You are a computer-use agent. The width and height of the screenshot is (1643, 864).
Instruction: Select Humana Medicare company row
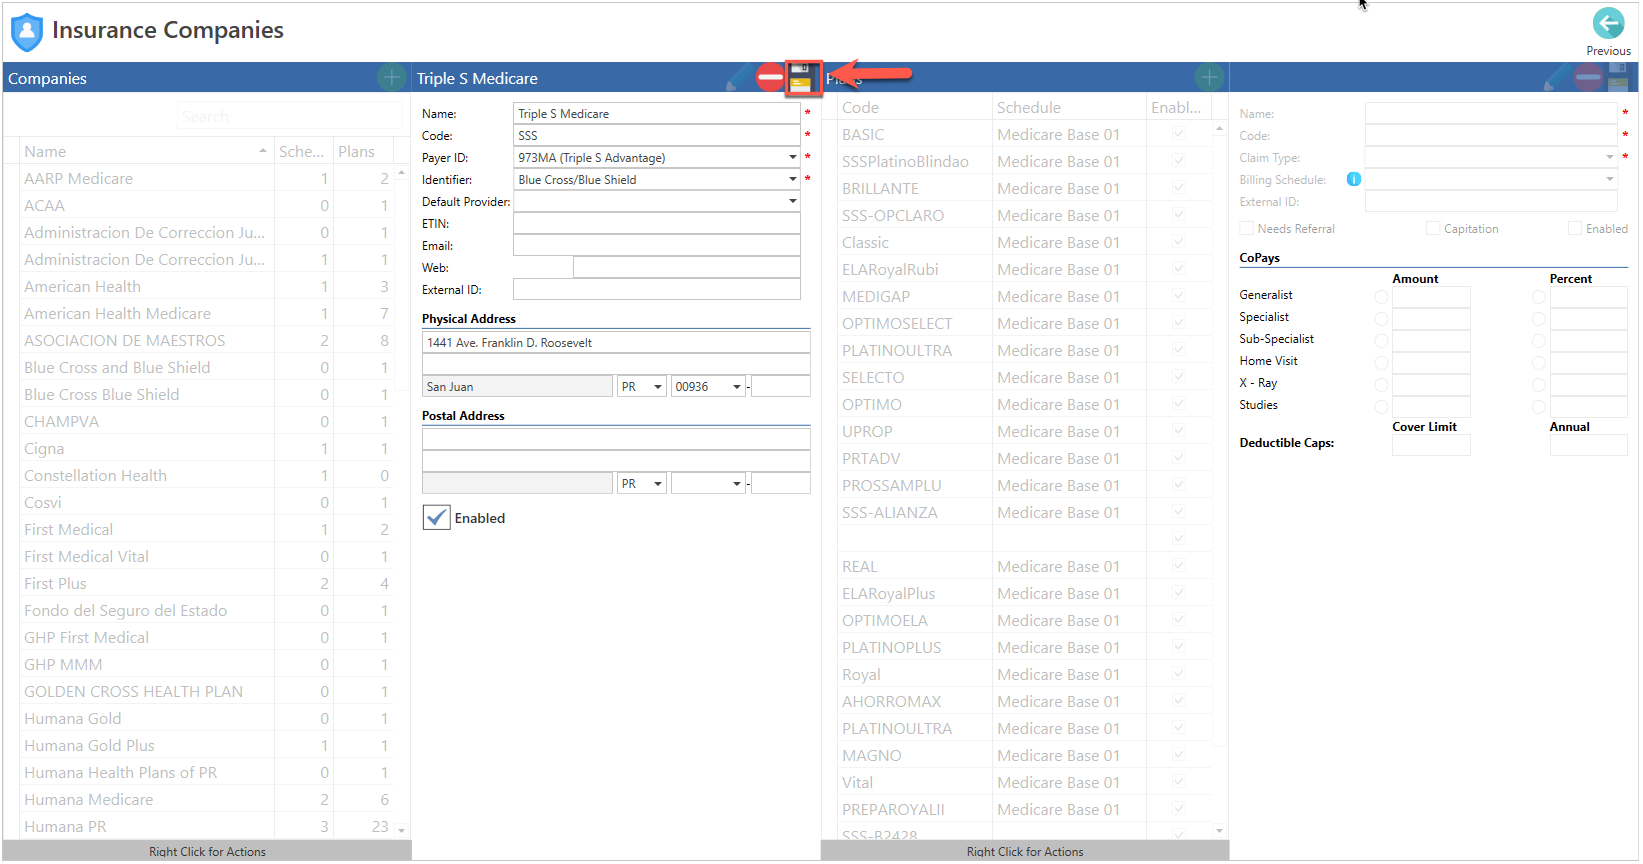(x=207, y=799)
